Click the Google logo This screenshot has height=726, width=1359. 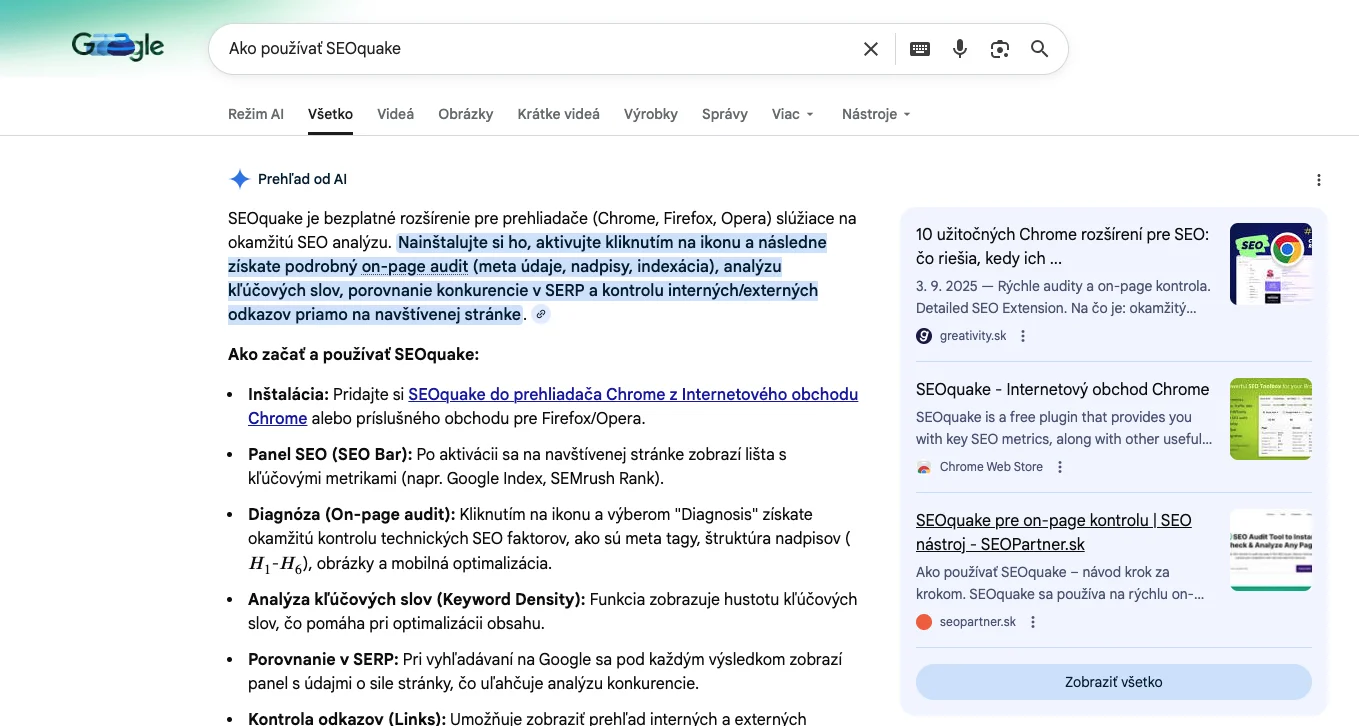tap(118, 46)
